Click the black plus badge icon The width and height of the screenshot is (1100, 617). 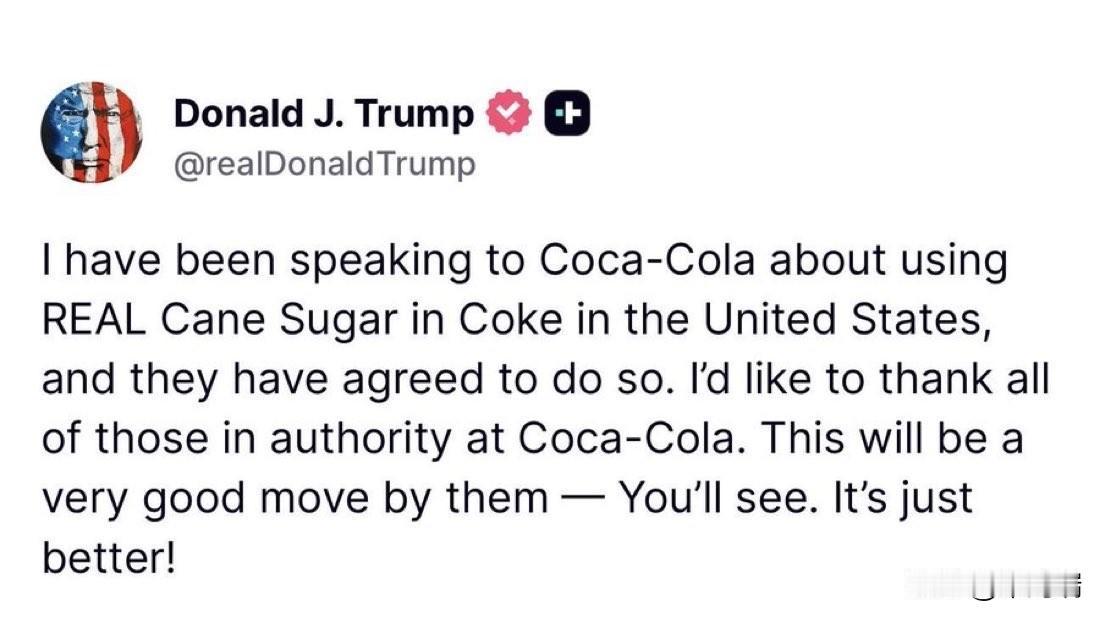tap(568, 113)
